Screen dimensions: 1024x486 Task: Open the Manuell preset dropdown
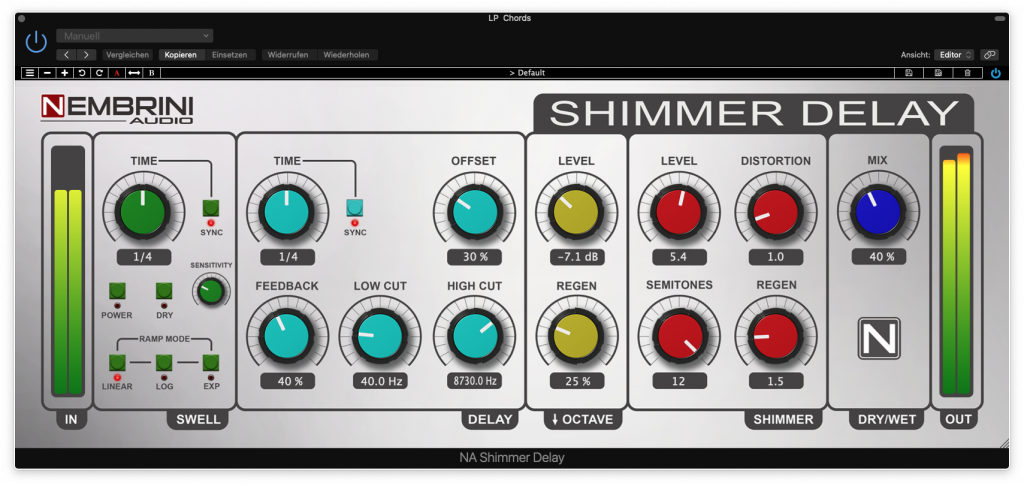pos(134,36)
